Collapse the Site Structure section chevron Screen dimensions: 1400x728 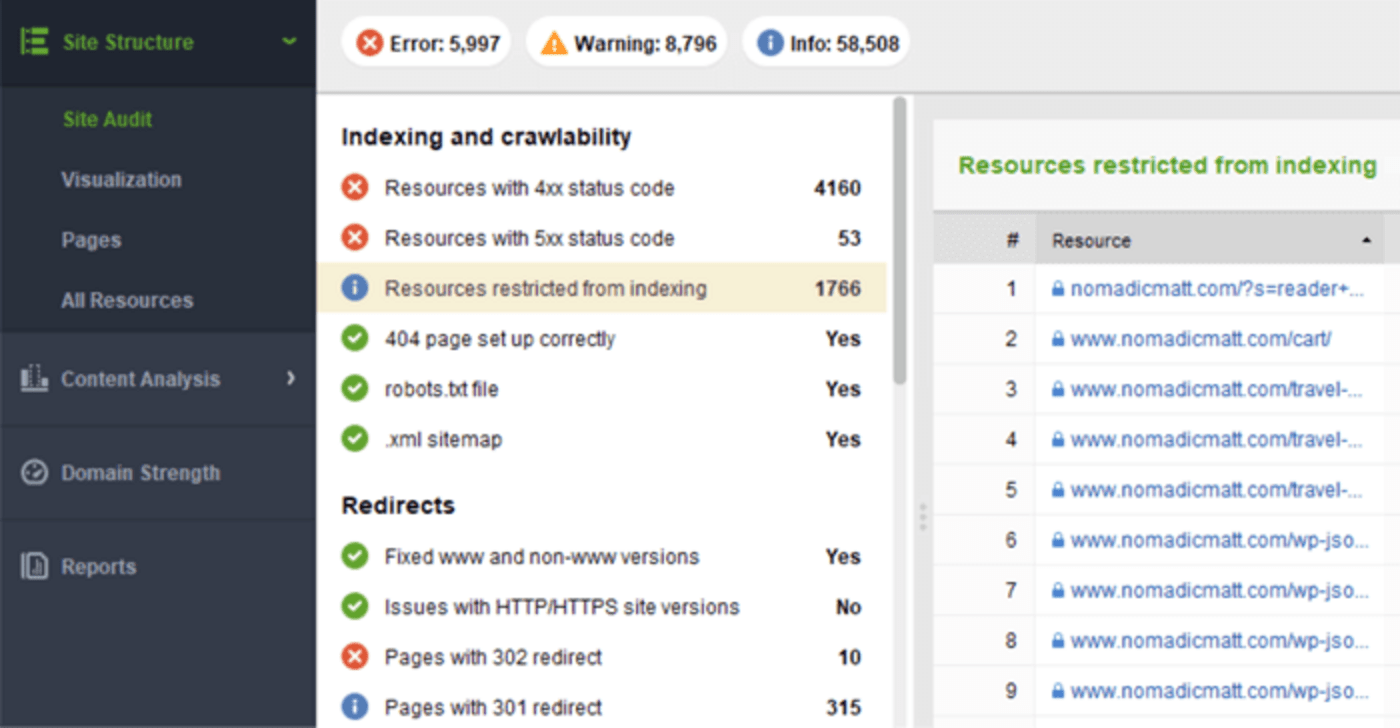click(x=289, y=43)
